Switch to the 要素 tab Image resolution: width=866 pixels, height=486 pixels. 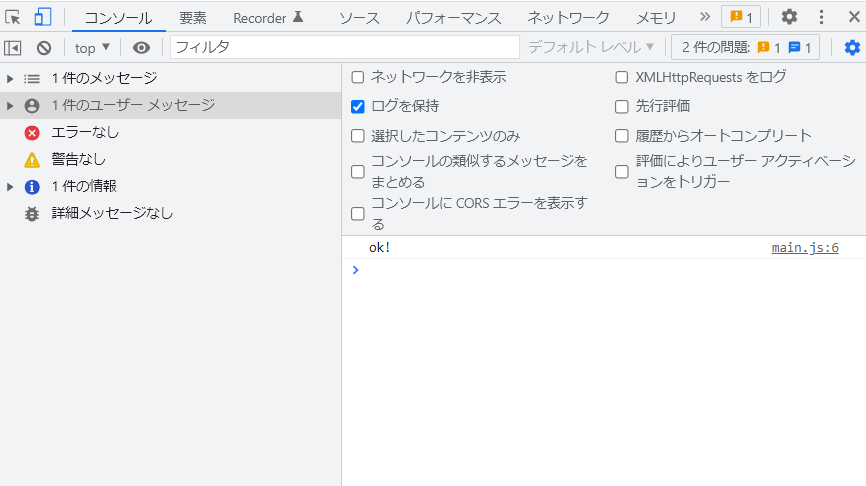click(x=193, y=18)
